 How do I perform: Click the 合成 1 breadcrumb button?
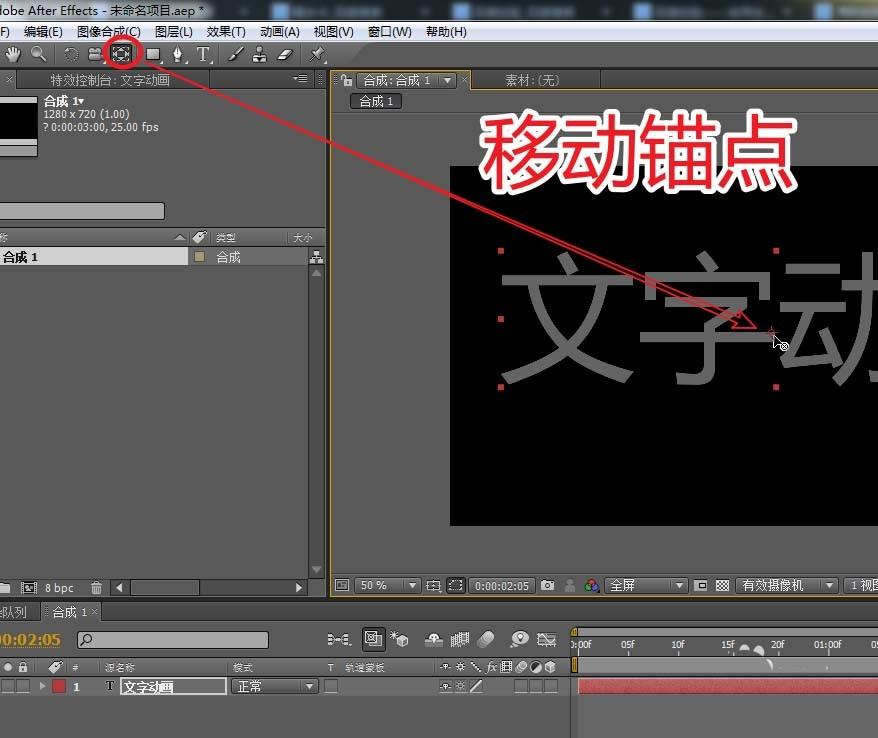coord(375,101)
